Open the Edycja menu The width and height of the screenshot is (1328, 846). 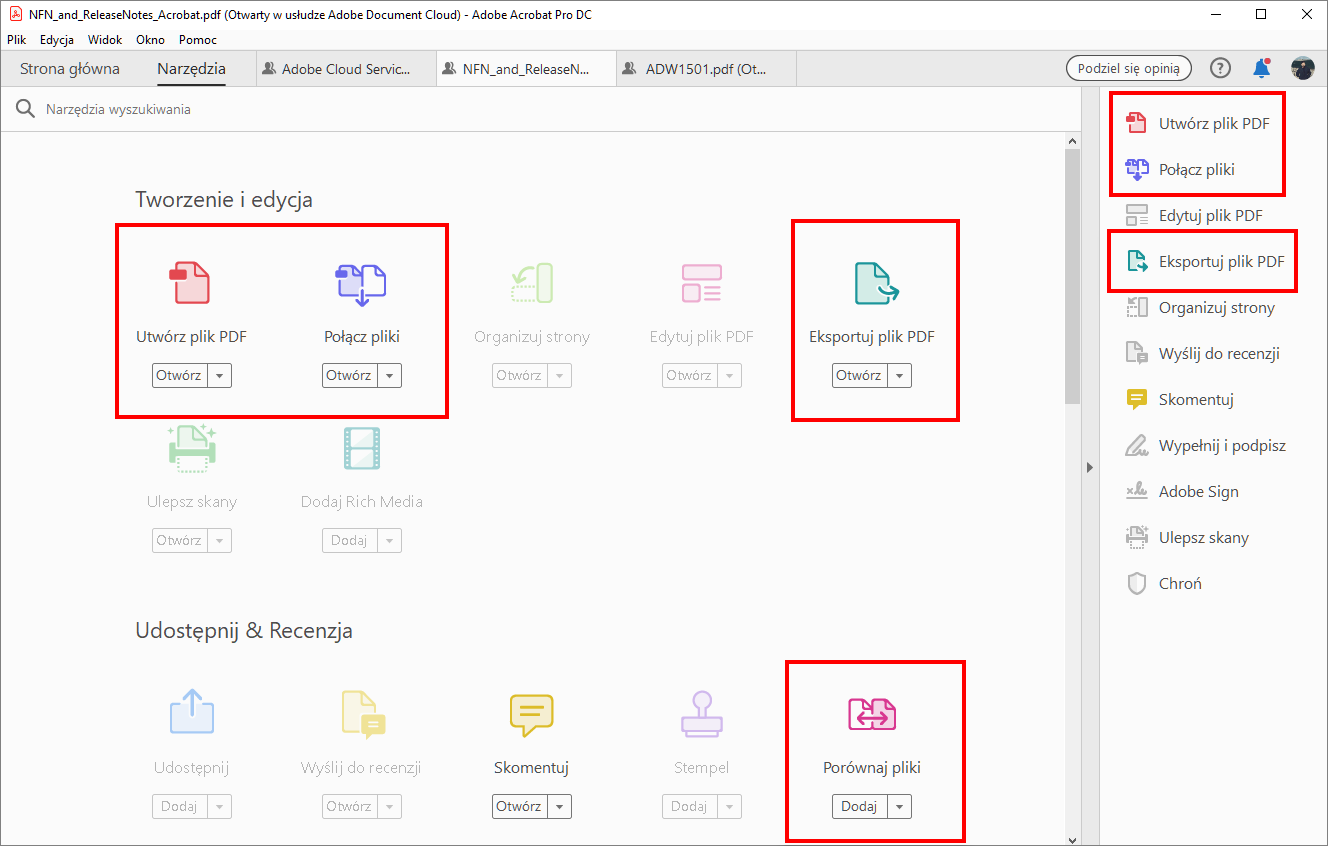(57, 40)
